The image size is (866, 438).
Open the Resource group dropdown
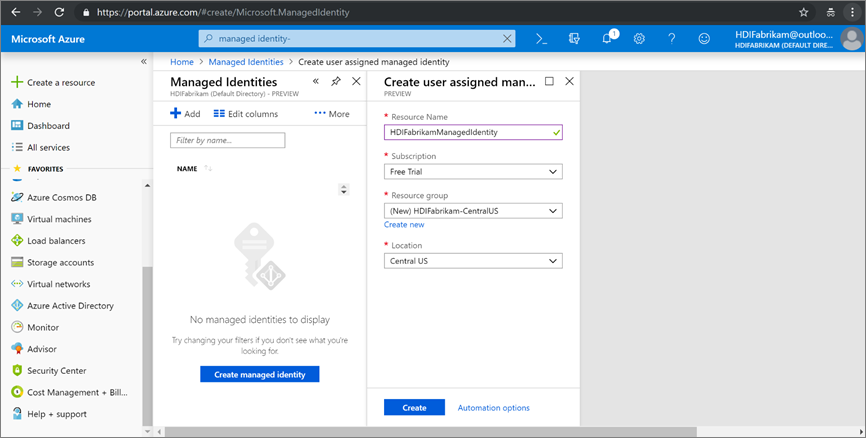(473, 211)
